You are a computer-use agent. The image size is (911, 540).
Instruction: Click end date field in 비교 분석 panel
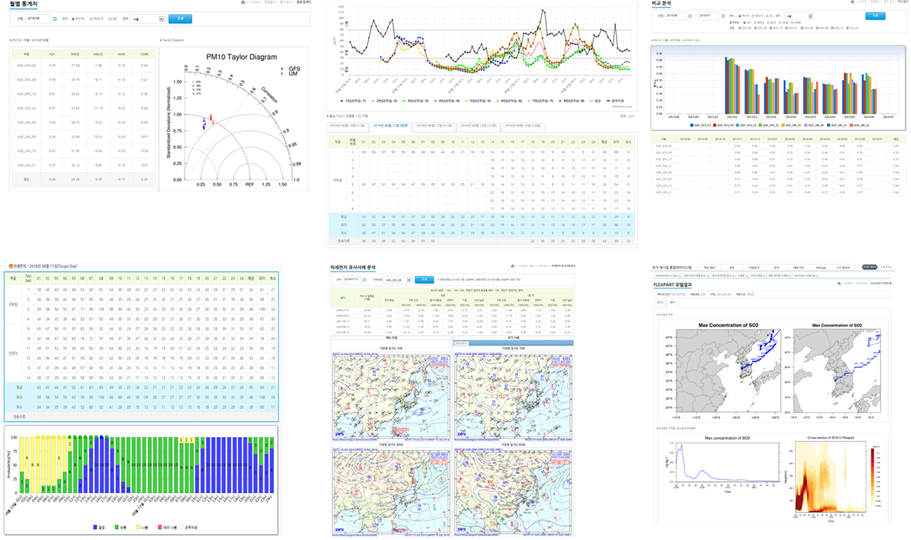click(709, 16)
